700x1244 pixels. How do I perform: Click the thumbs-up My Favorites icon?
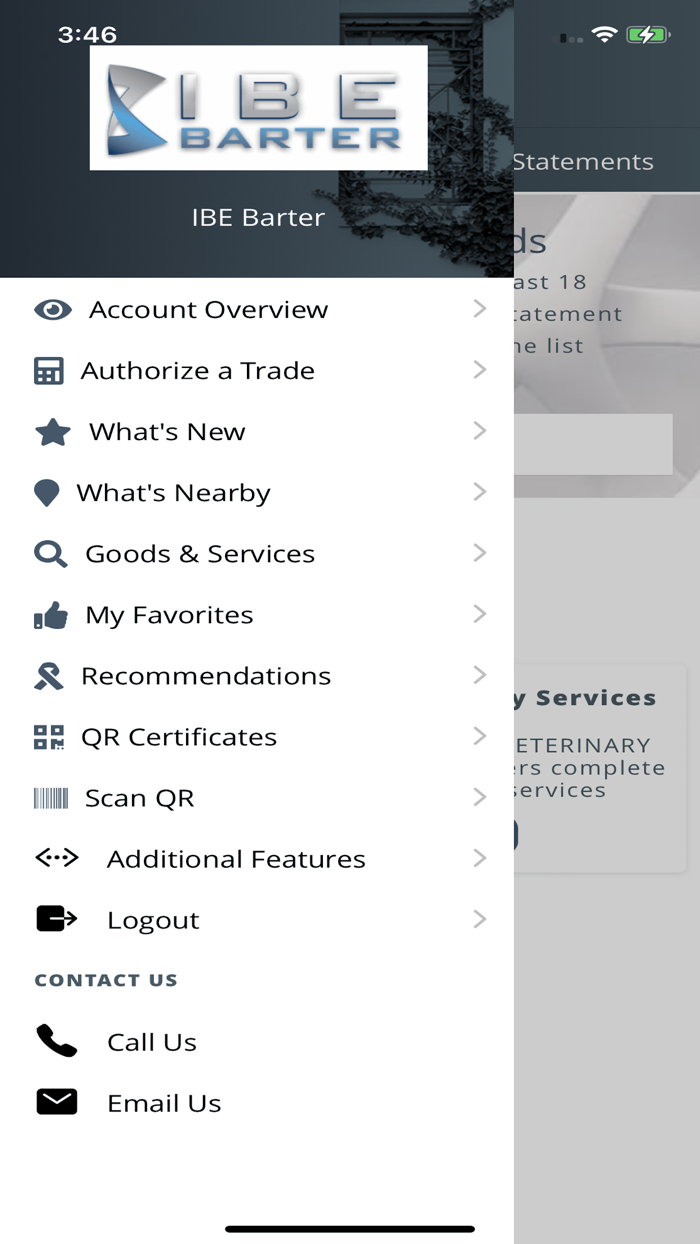(x=50, y=615)
